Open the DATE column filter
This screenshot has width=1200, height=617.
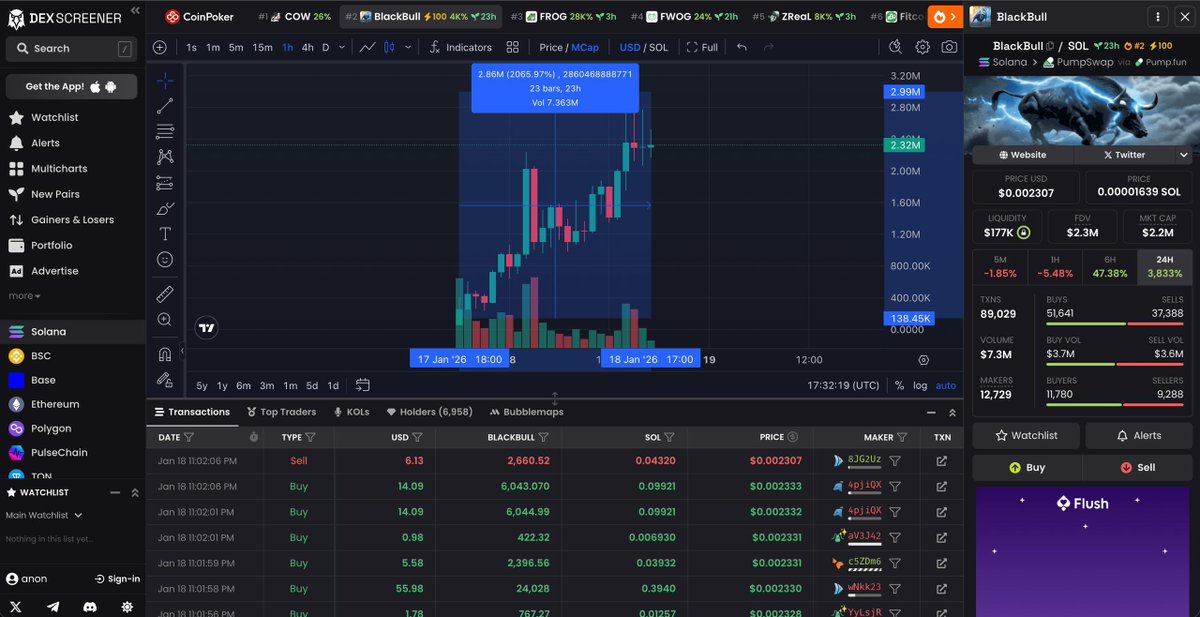pyautogui.click(x=189, y=437)
